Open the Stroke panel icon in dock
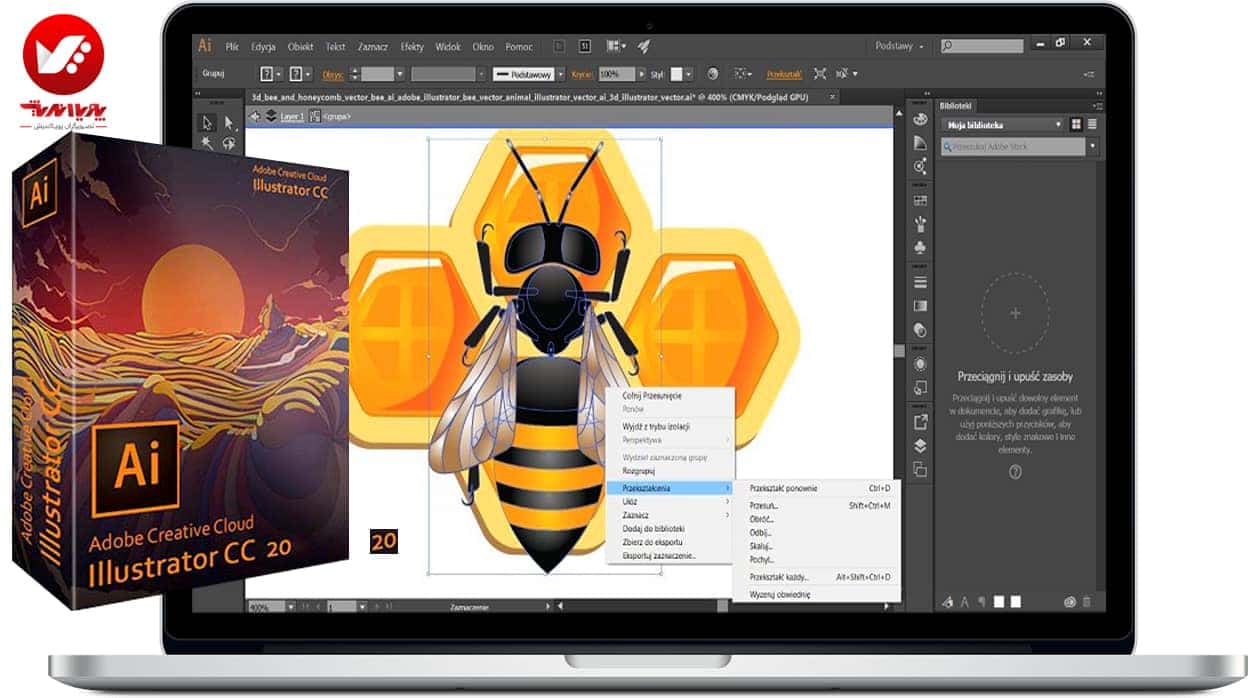 click(x=920, y=282)
